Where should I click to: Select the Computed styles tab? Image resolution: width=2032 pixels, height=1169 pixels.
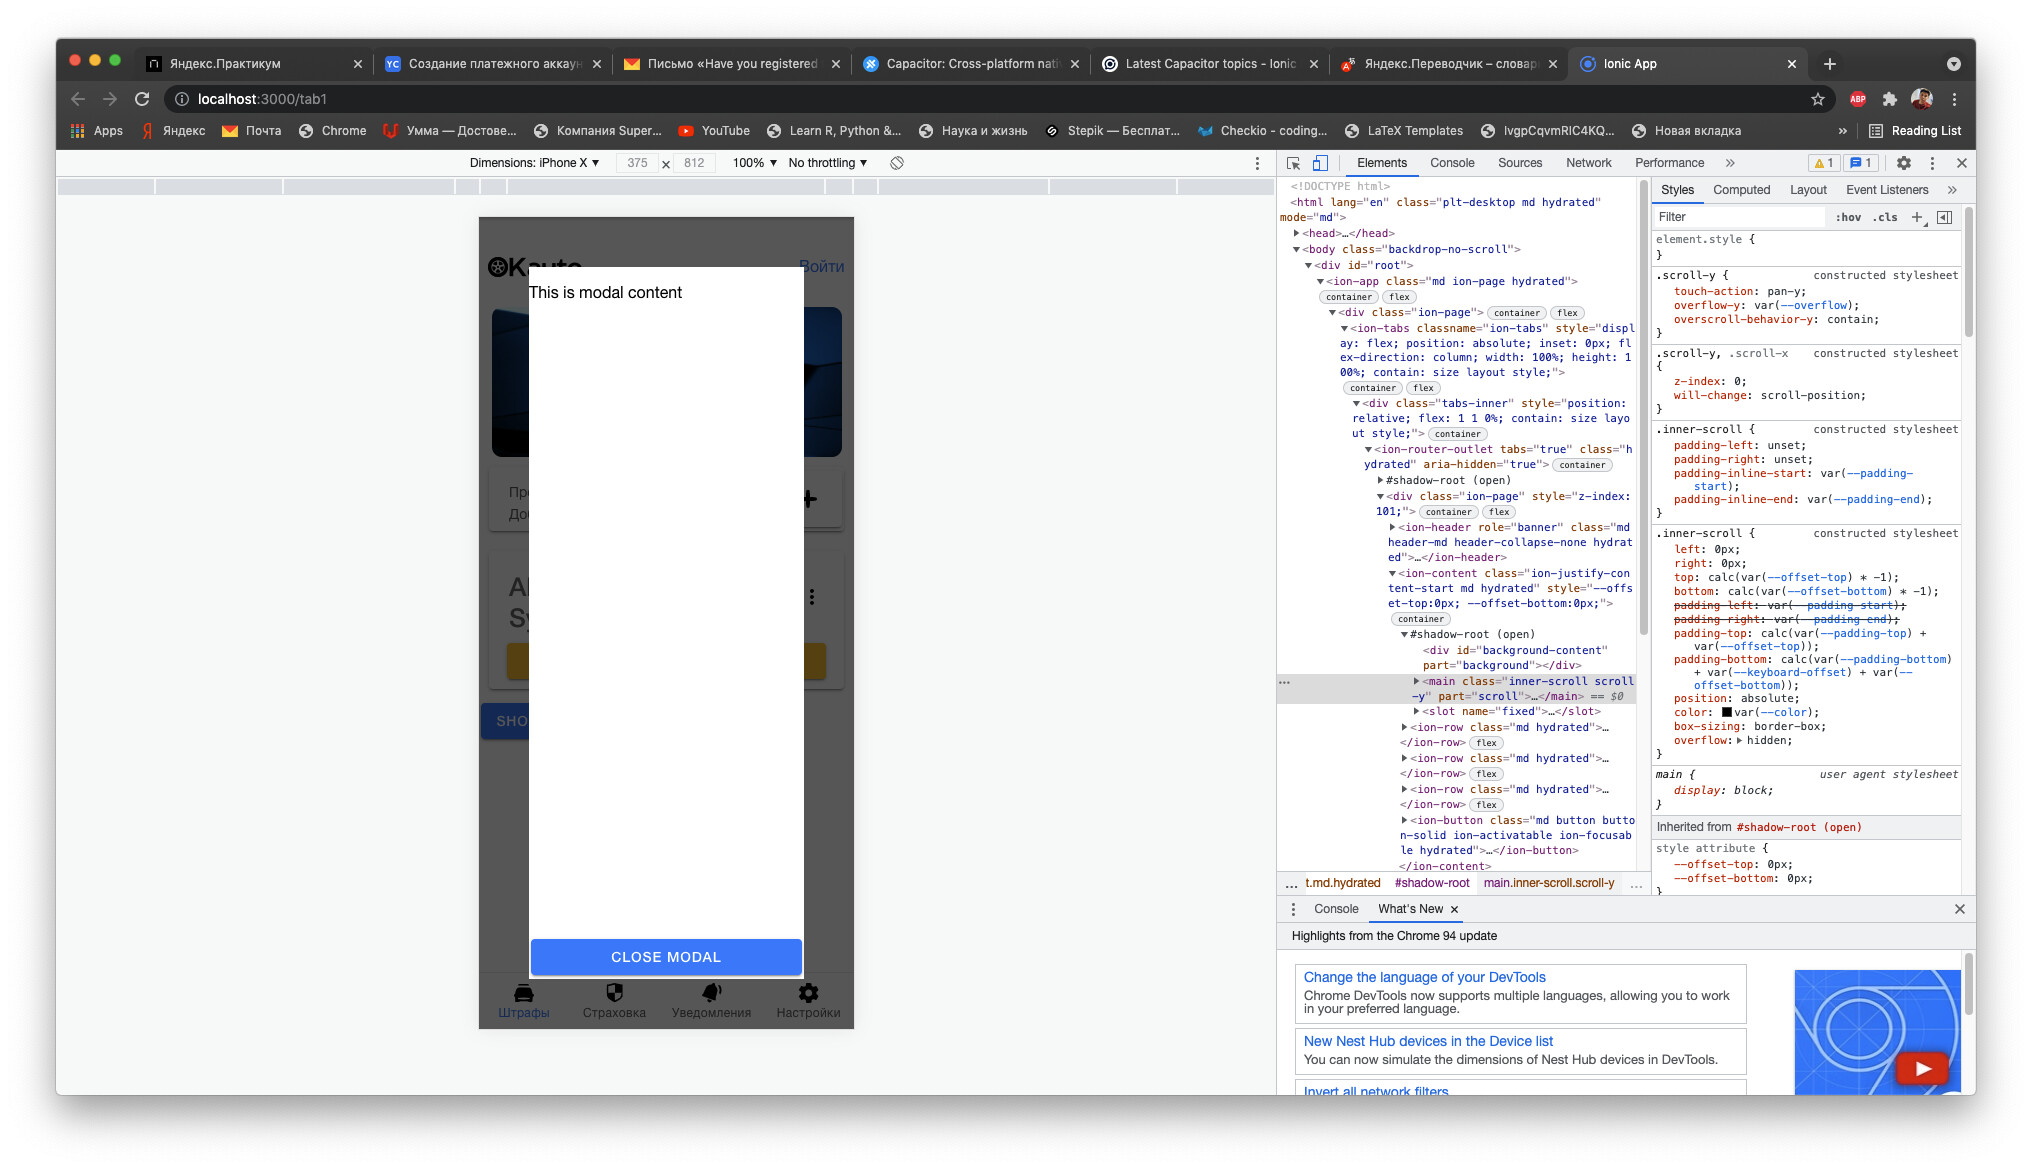tap(1741, 190)
